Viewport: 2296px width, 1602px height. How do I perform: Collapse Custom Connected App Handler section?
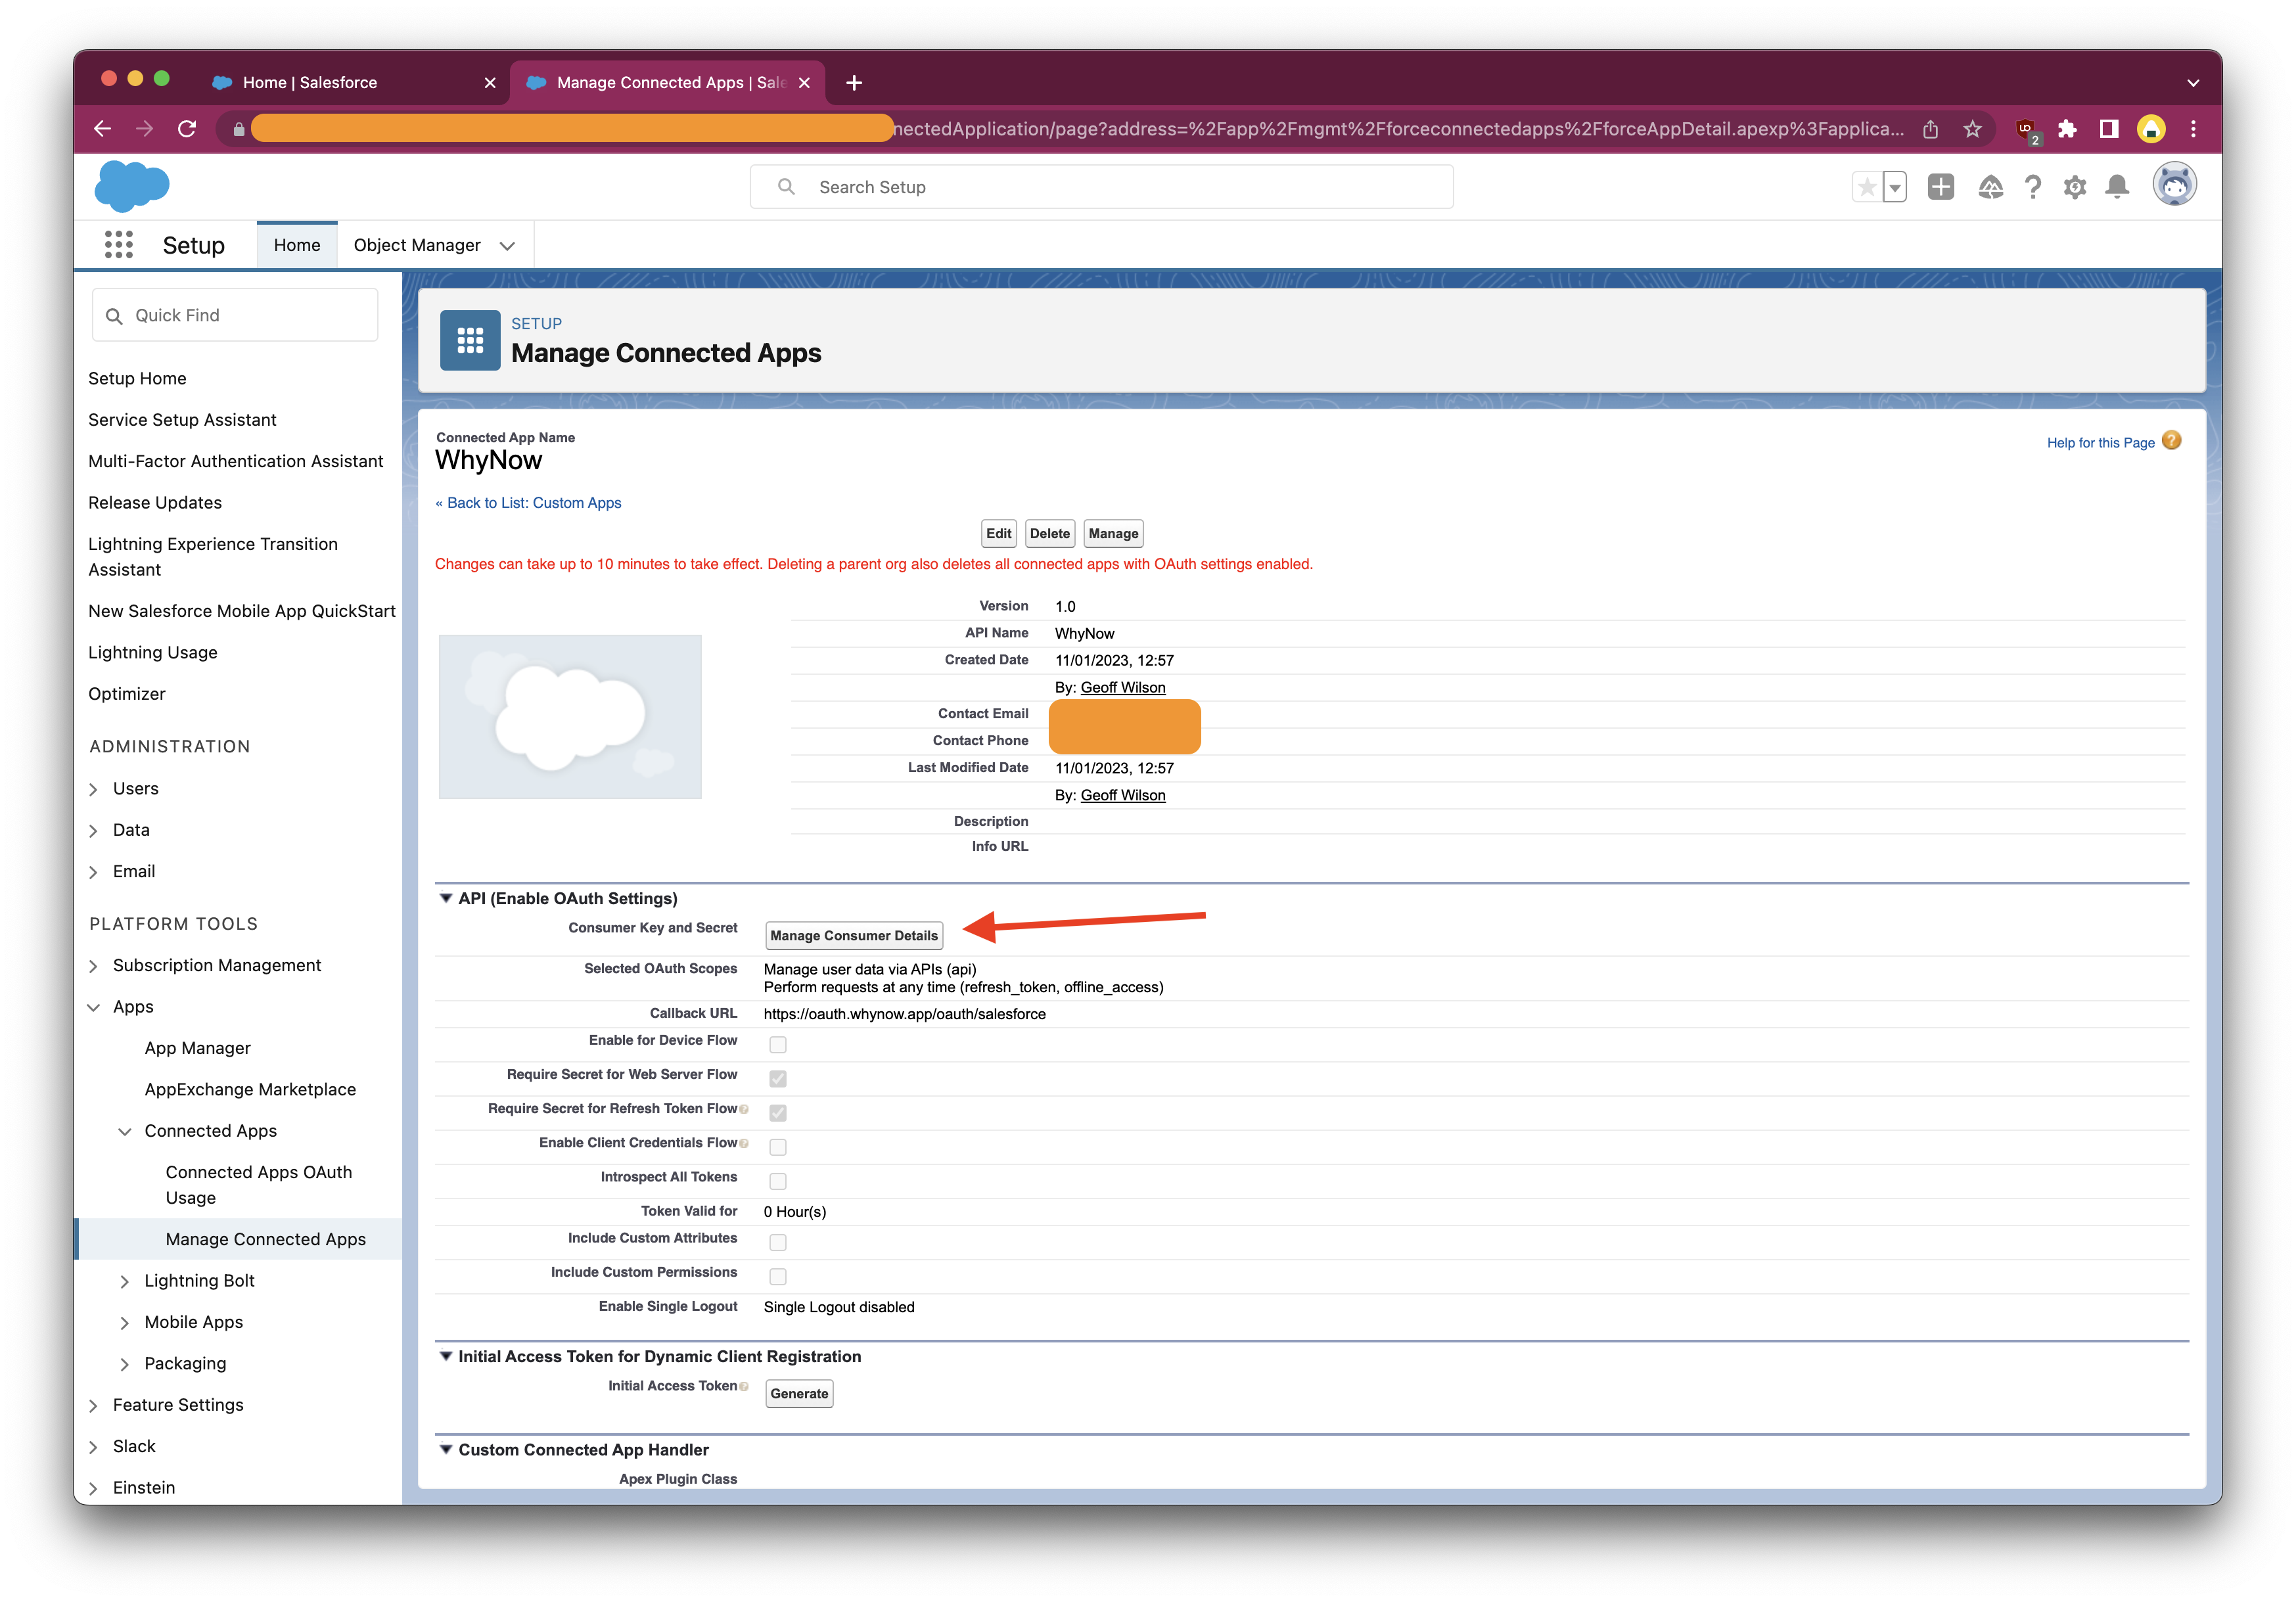click(x=446, y=1449)
